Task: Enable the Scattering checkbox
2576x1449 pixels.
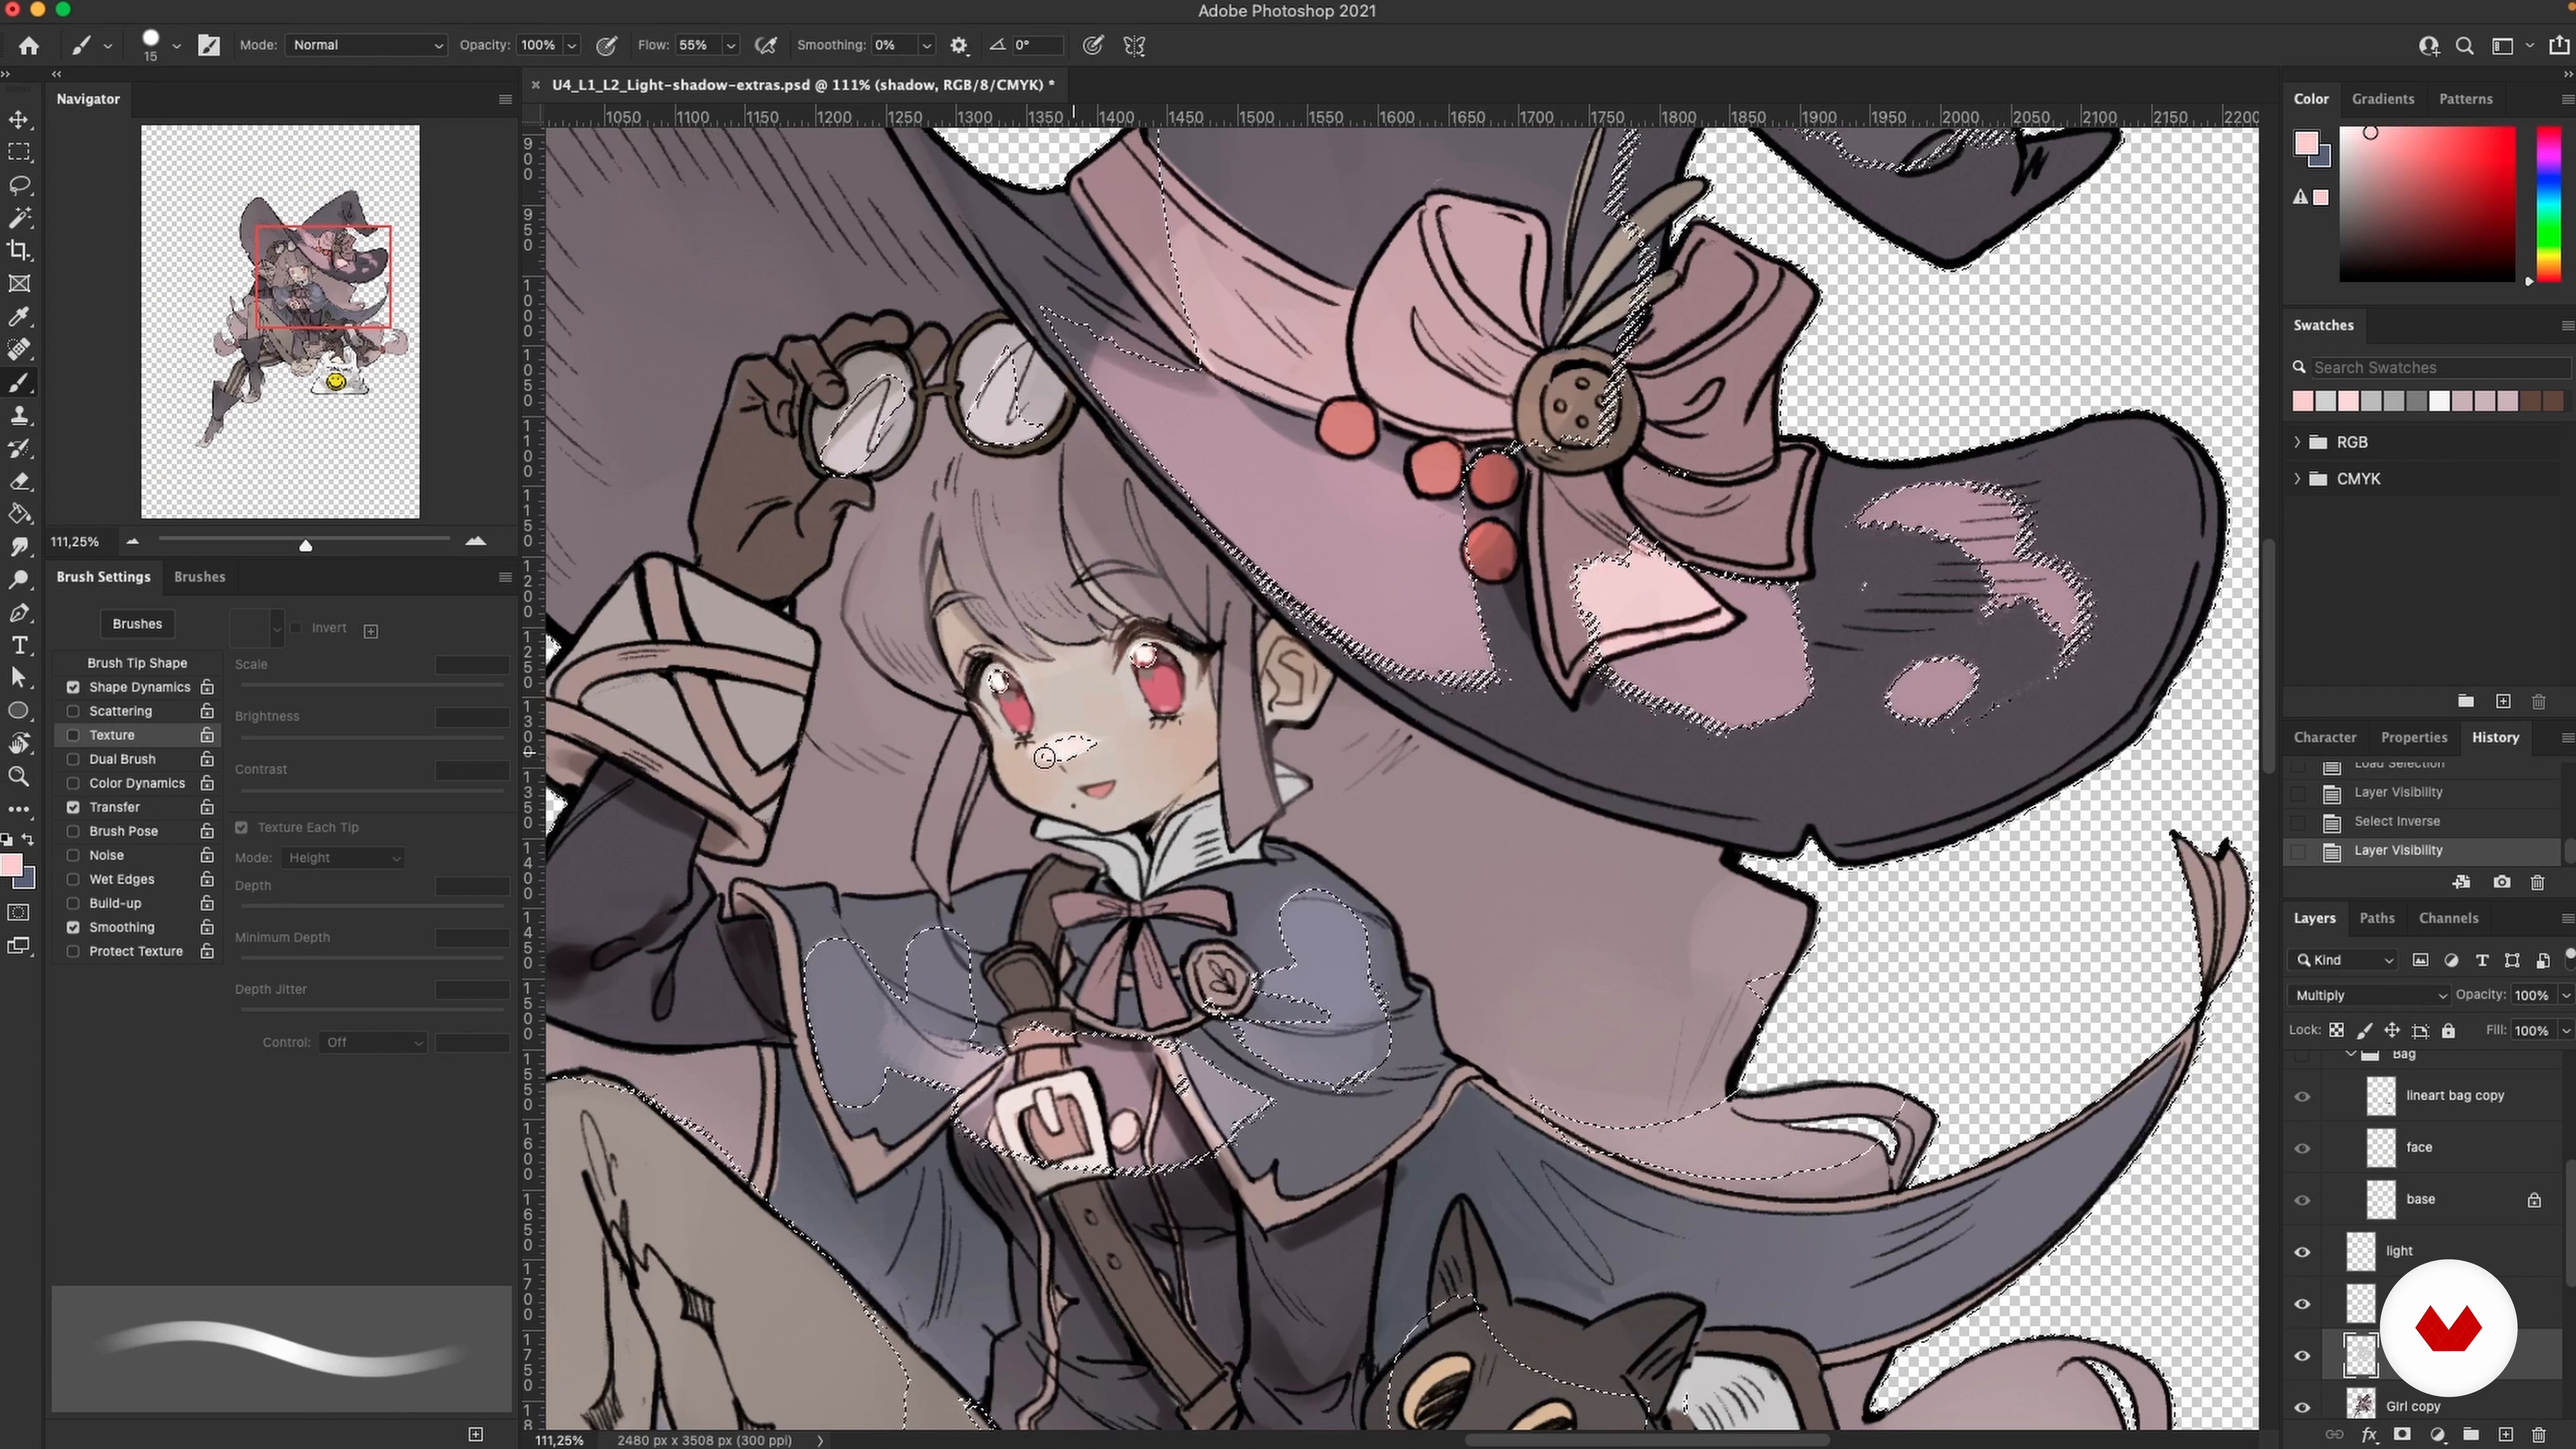Action: coord(73,711)
